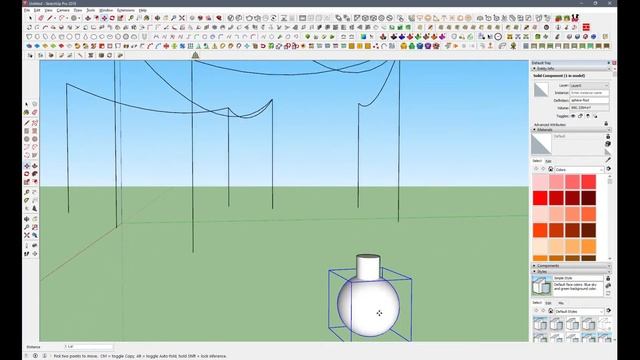
Task: Click Zoom Extents in the left palette
Action: click(x=27, y=235)
